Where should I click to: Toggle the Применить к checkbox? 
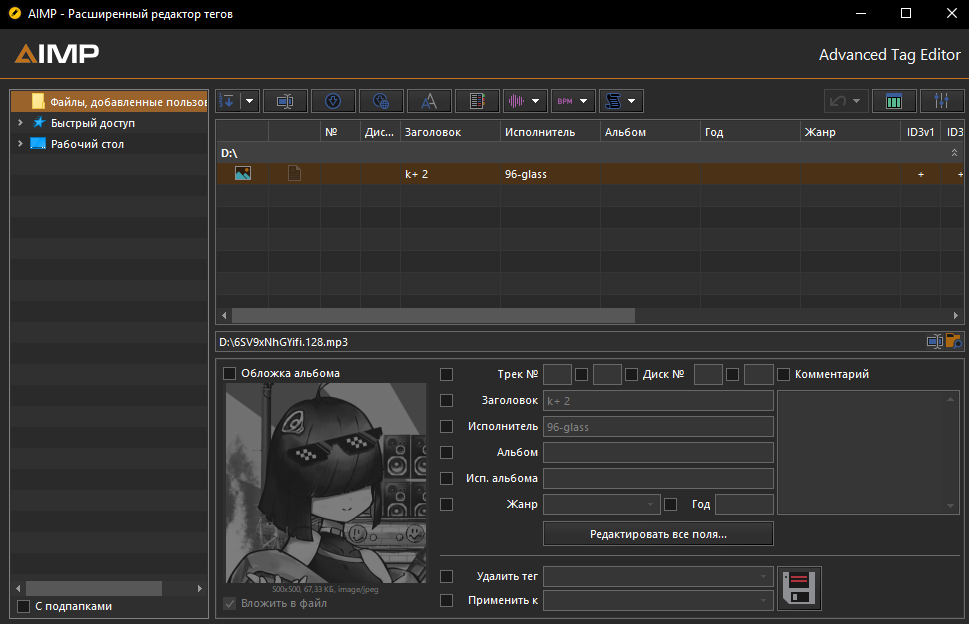pos(446,601)
